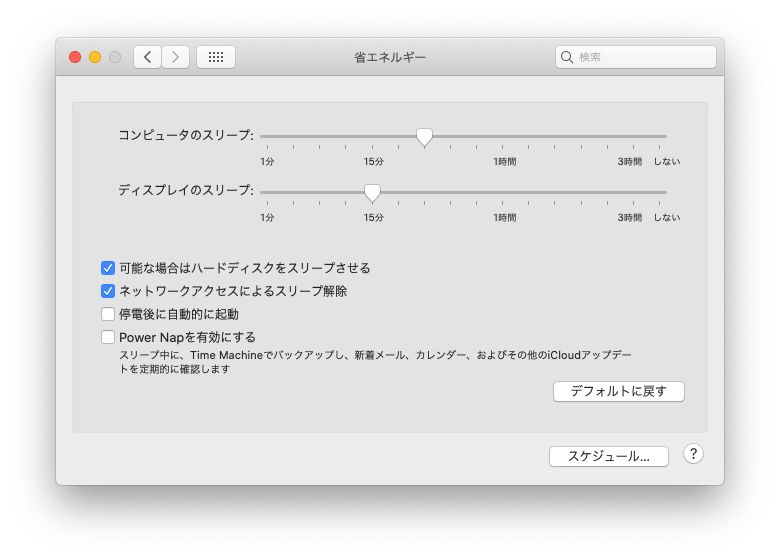780x559 pixels.
Task: Click the 省エネルギー window title
Action: pyautogui.click(x=390, y=58)
